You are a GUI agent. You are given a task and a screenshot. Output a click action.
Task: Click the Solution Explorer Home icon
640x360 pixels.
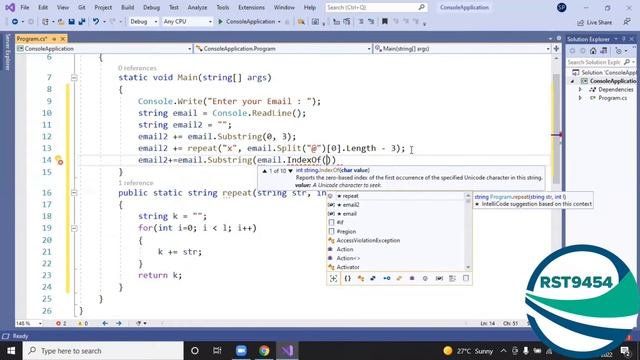(x=593, y=51)
